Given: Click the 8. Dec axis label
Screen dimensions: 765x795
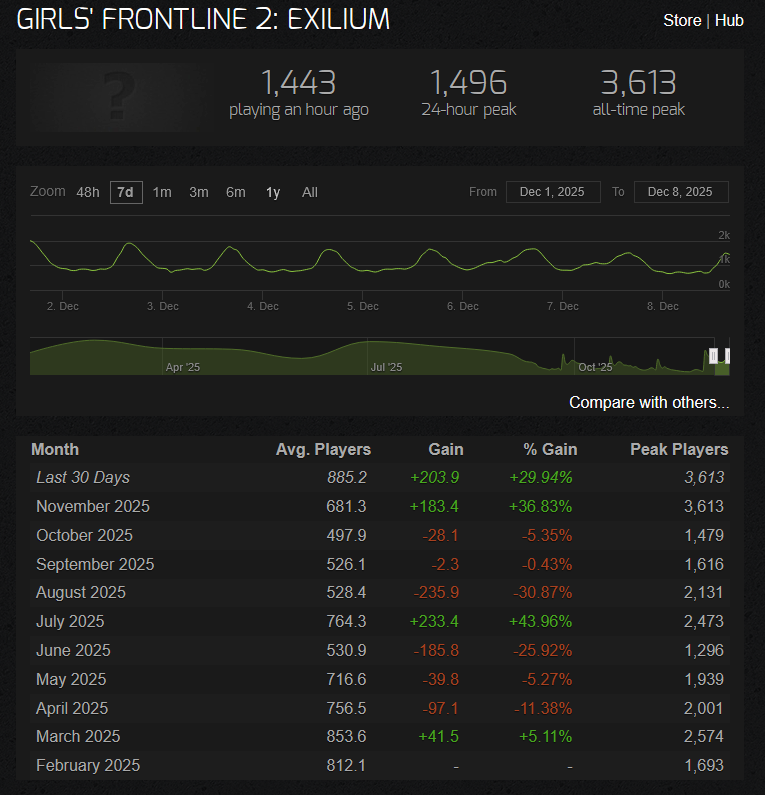Looking at the screenshot, I should tap(663, 306).
